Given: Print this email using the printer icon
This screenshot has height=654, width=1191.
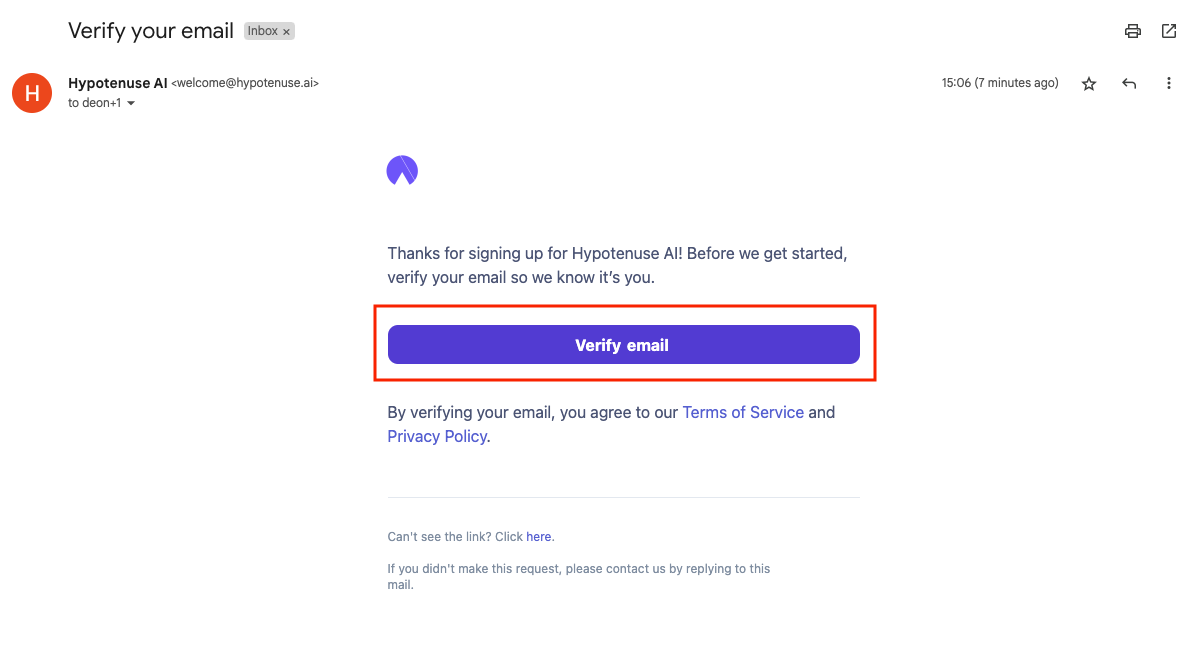Looking at the screenshot, I should click(1132, 31).
